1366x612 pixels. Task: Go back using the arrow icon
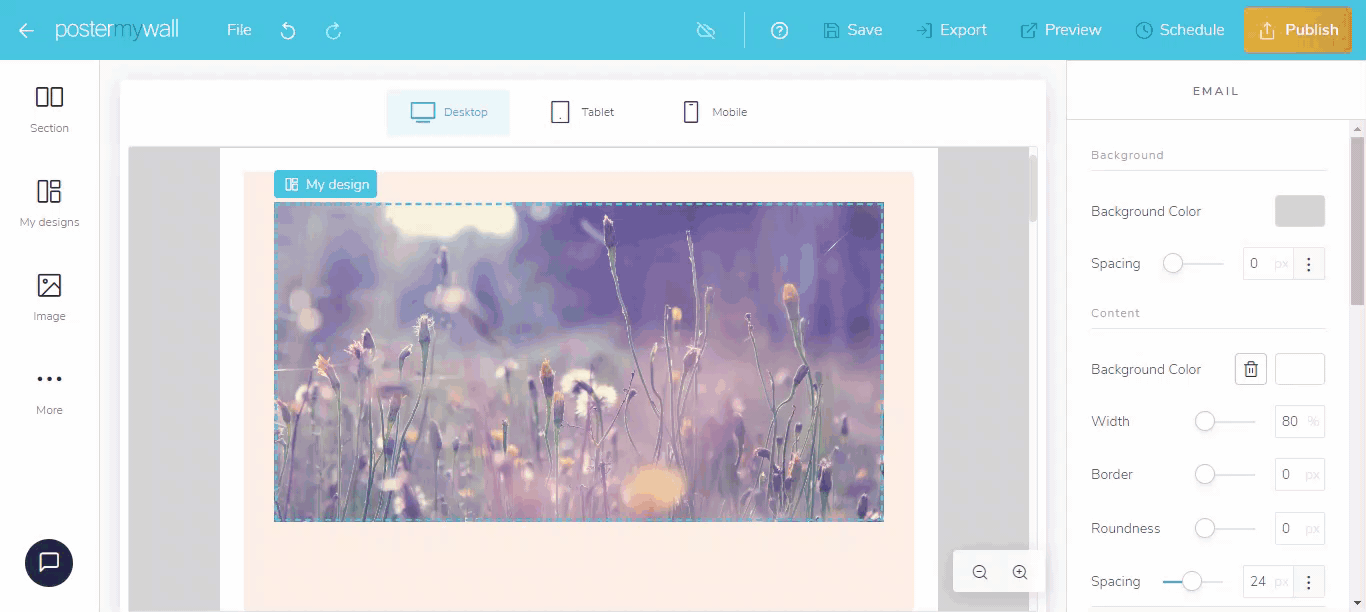[26, 30]
